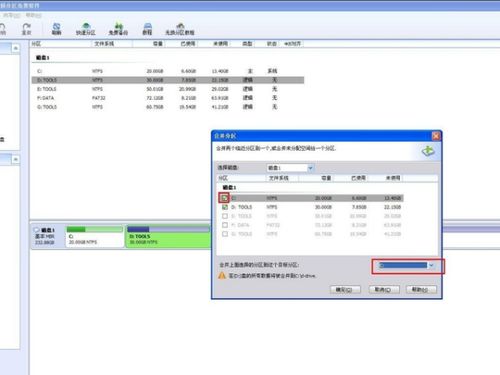Click the Undo arrow icon in toolbar
Viewport: 500px width, 375px height.
pos(2,29)
